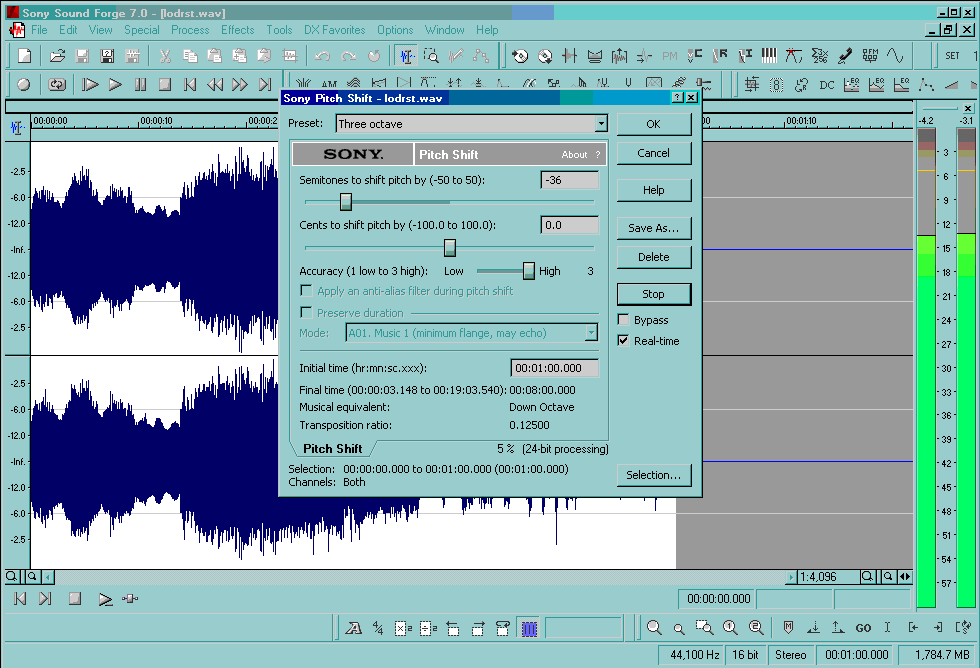Viewport: 980px width, 668px height.
Task: Check the Preserve duration checkbox
Action: (x=306, y=312)
